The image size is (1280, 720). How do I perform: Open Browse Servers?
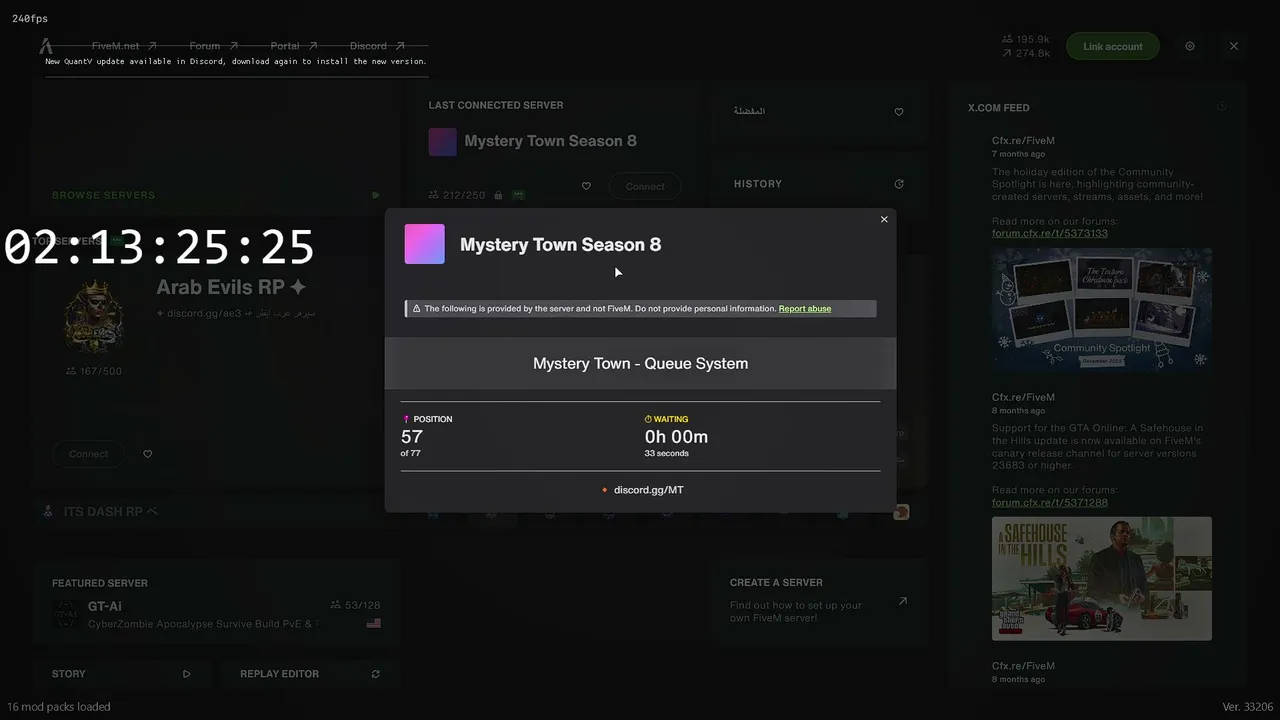click(104, 195)
